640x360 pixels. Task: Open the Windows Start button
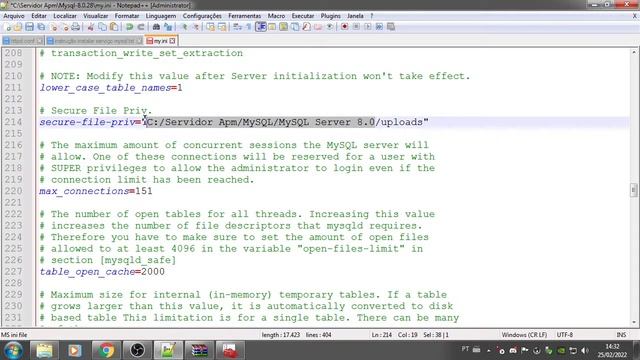coord(13,351)
